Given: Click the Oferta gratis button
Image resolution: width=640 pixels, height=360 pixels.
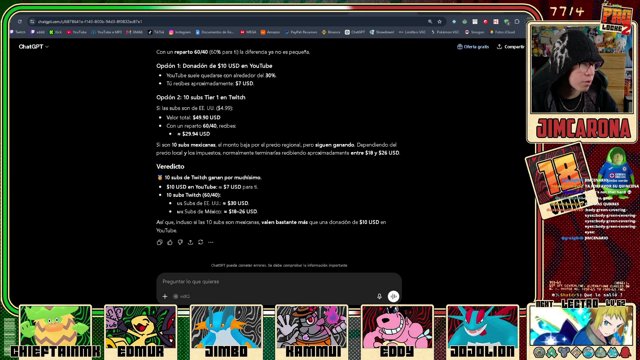Looking at the screenshot, I should [x=473, y=47].
